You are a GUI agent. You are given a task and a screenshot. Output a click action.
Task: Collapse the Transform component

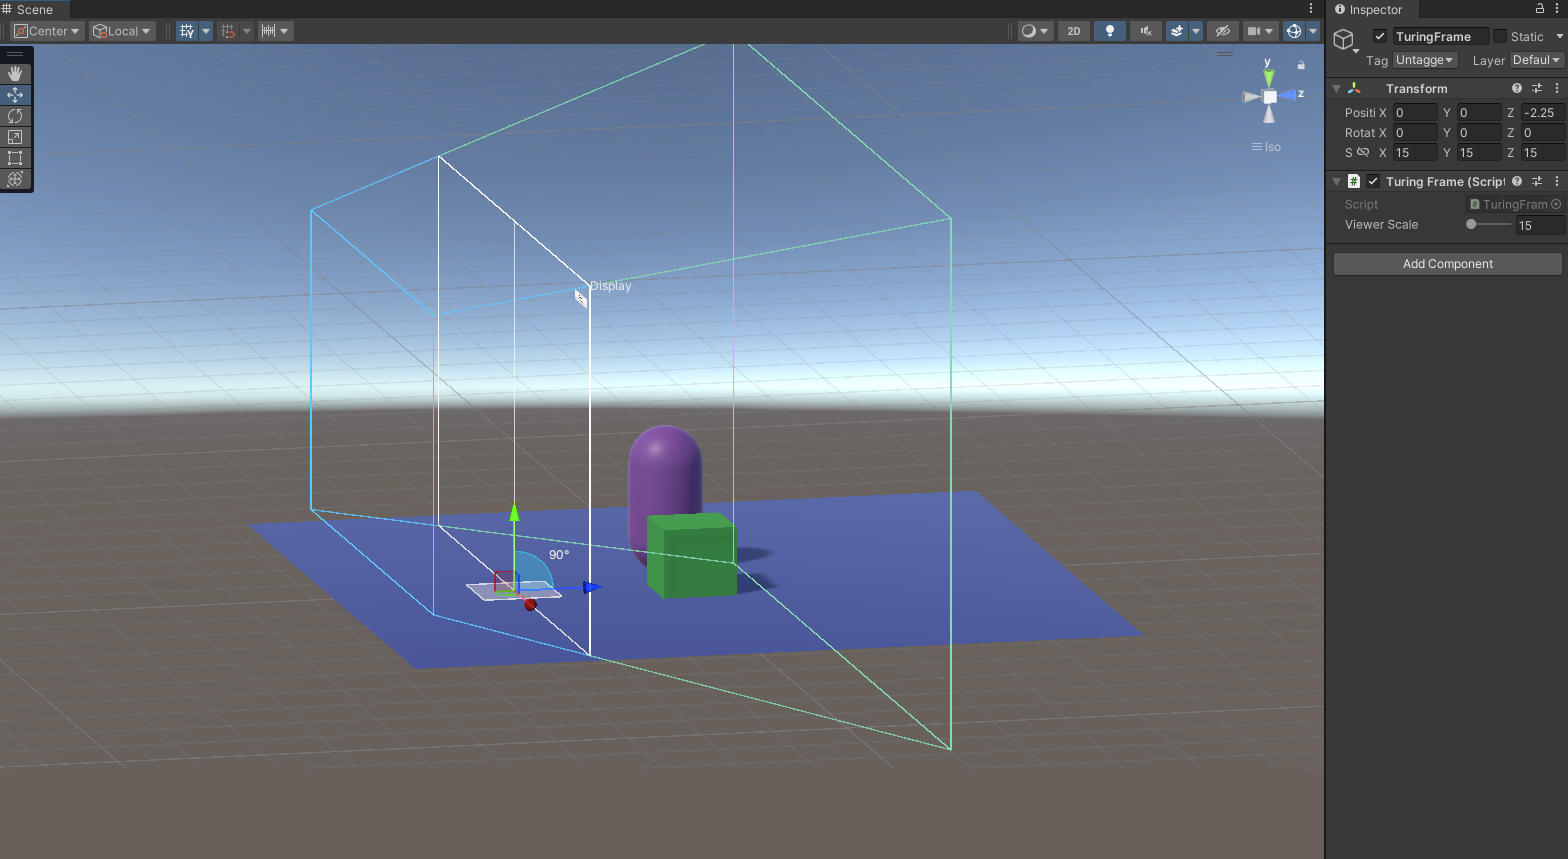[1337, 88]
